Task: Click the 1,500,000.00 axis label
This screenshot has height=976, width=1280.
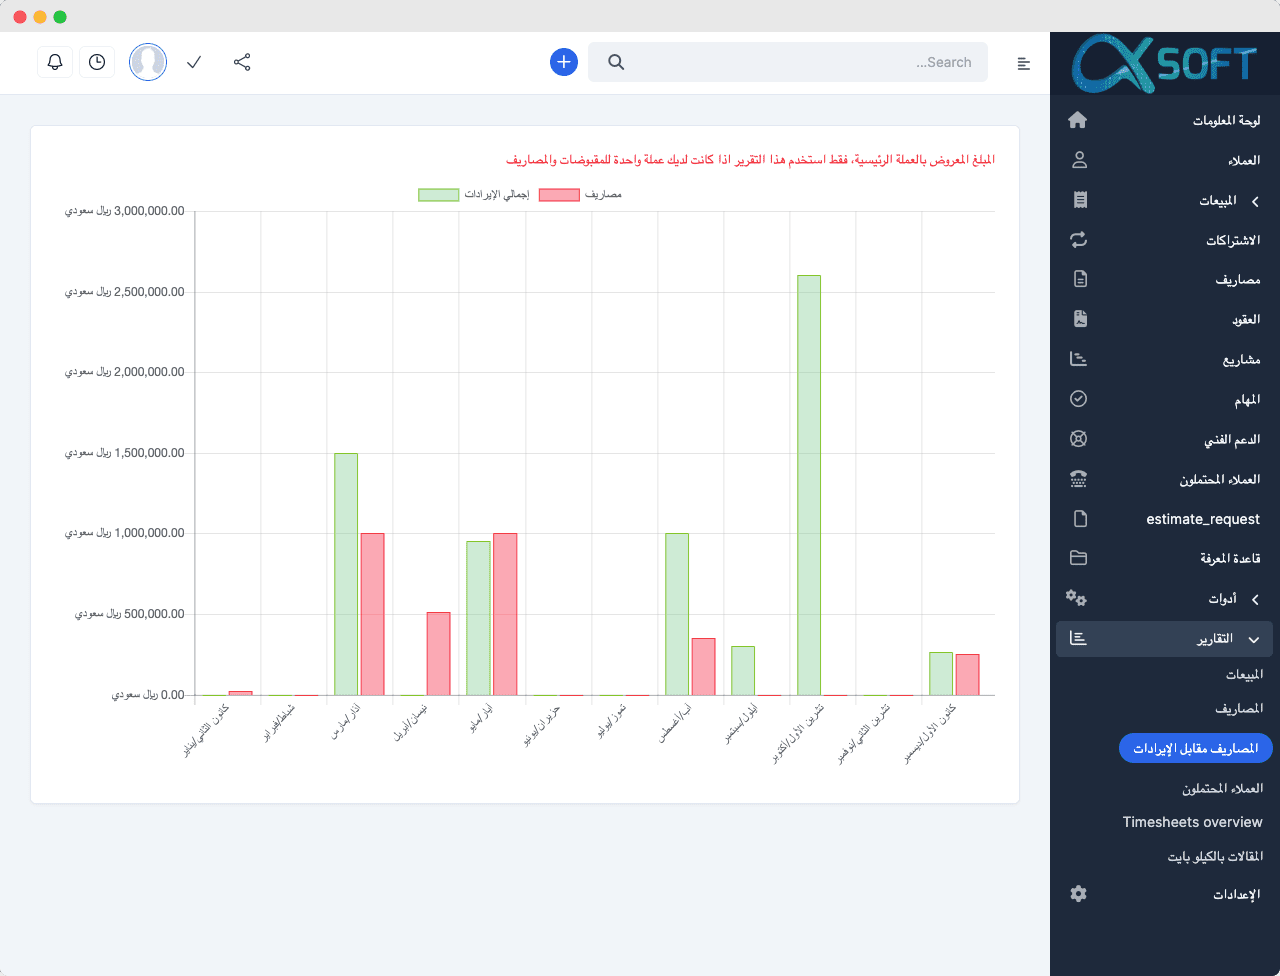Action: [x=125, y=453]
